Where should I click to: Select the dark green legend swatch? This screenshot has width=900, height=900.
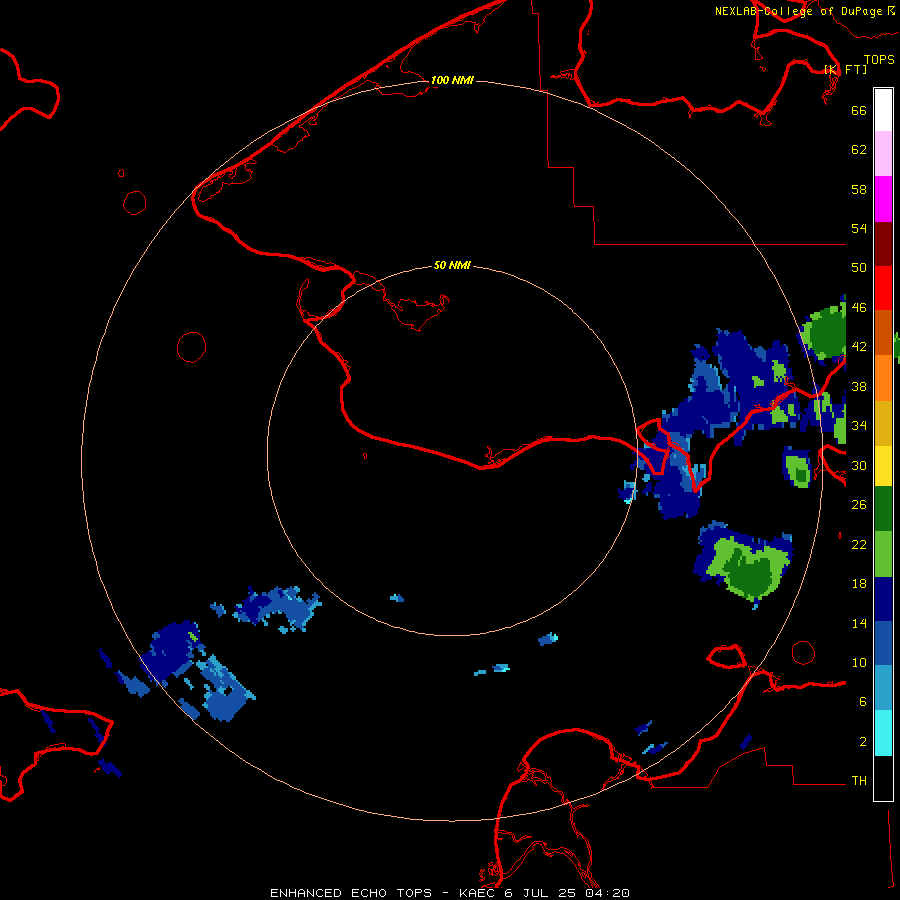[883, 509]
